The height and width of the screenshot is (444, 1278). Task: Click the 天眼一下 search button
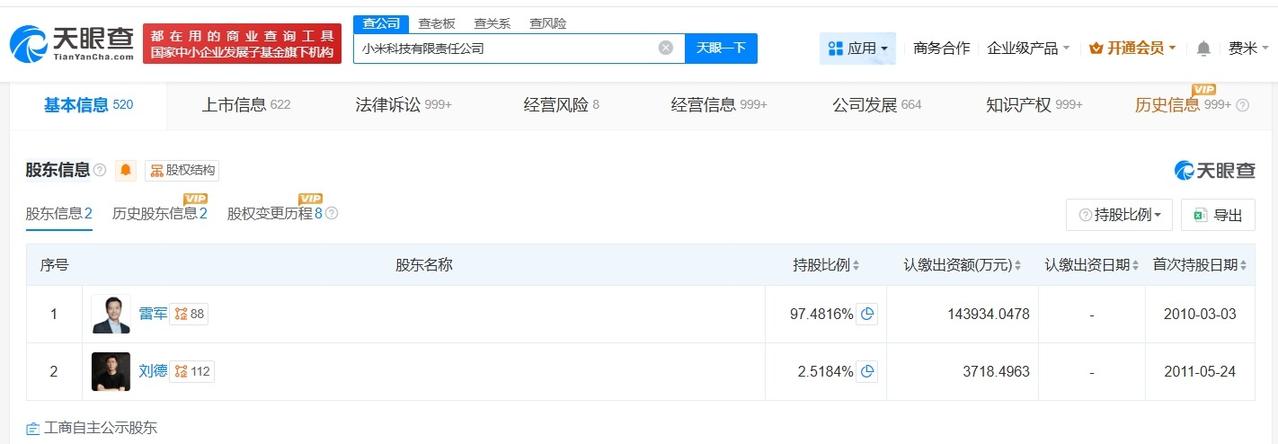coord(721,48)
